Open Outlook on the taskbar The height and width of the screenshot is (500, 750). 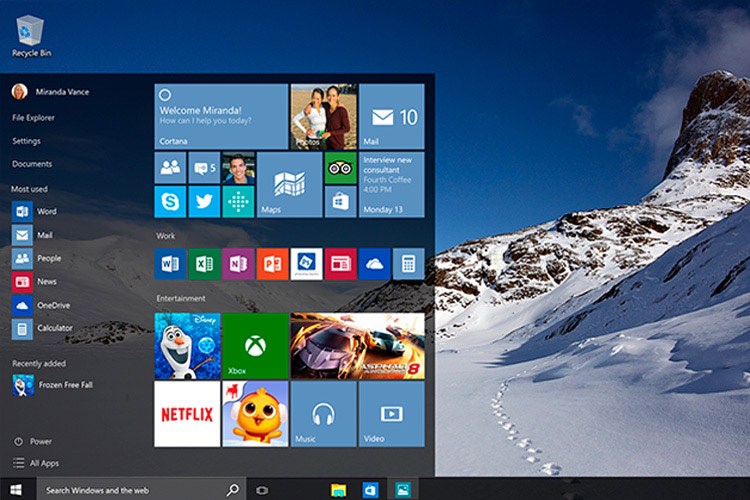click(x=371, y=490)
